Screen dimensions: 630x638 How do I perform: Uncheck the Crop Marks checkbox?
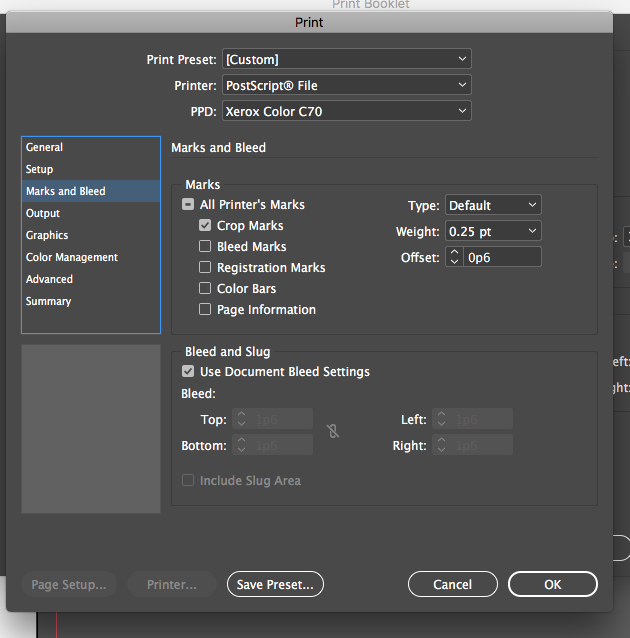205,225
